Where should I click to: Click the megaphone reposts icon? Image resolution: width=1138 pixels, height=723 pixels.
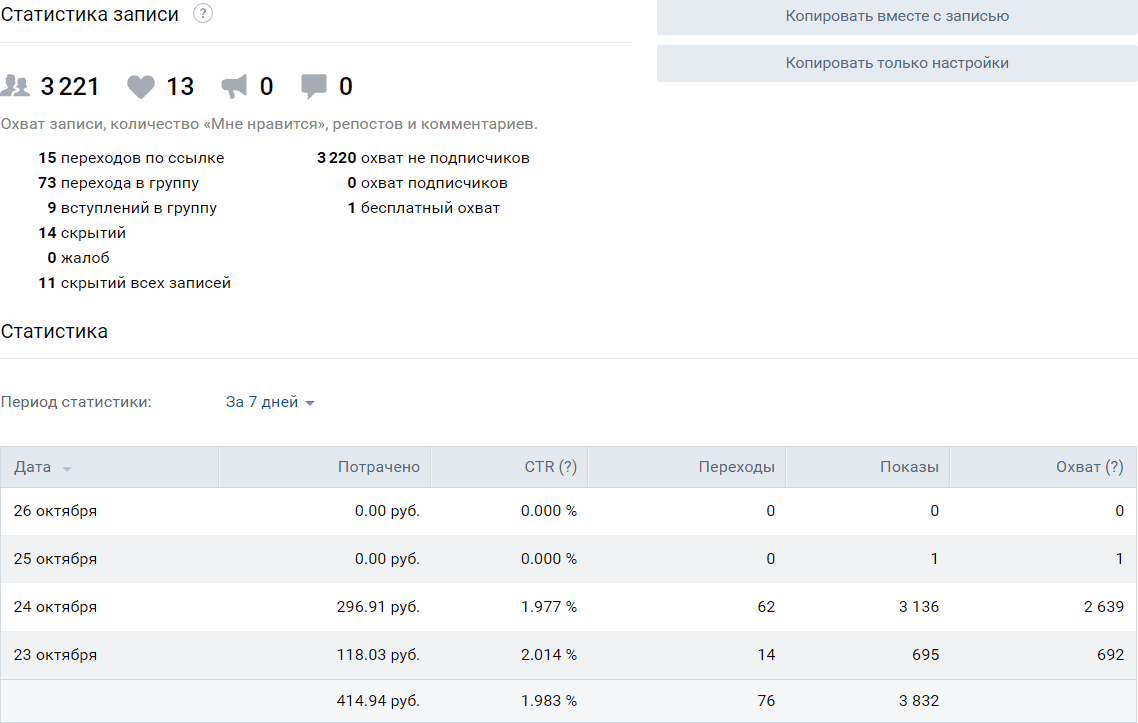click(233, 87)
